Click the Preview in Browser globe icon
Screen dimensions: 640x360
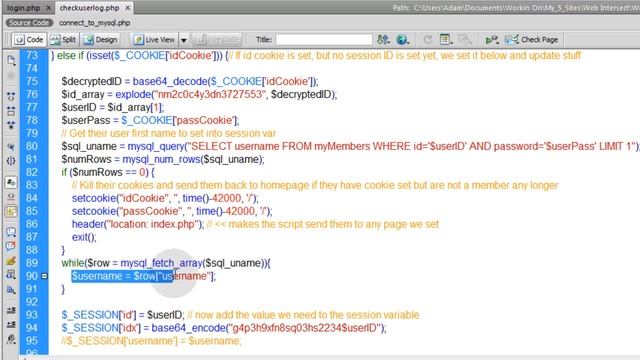pos(402,40)
